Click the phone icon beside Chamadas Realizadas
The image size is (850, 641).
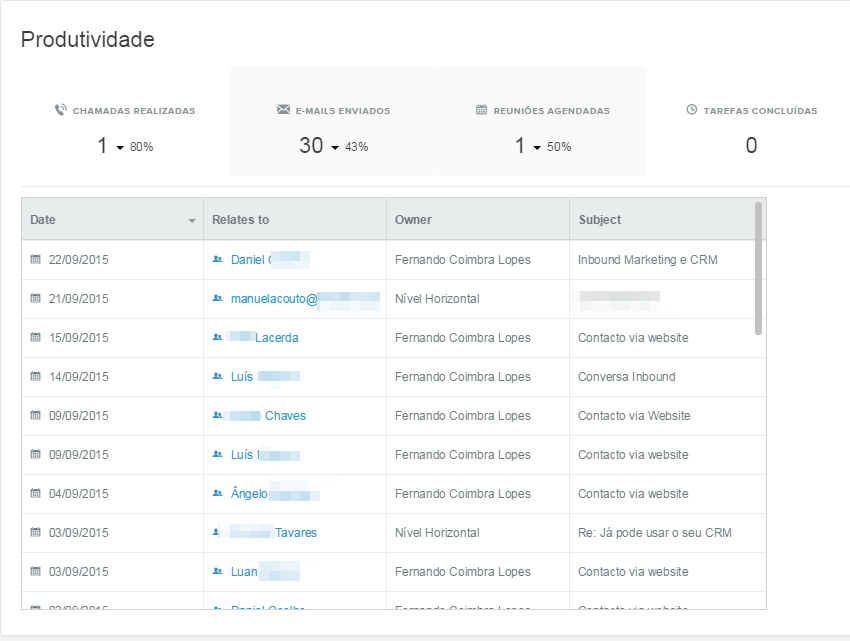[61, 110]
